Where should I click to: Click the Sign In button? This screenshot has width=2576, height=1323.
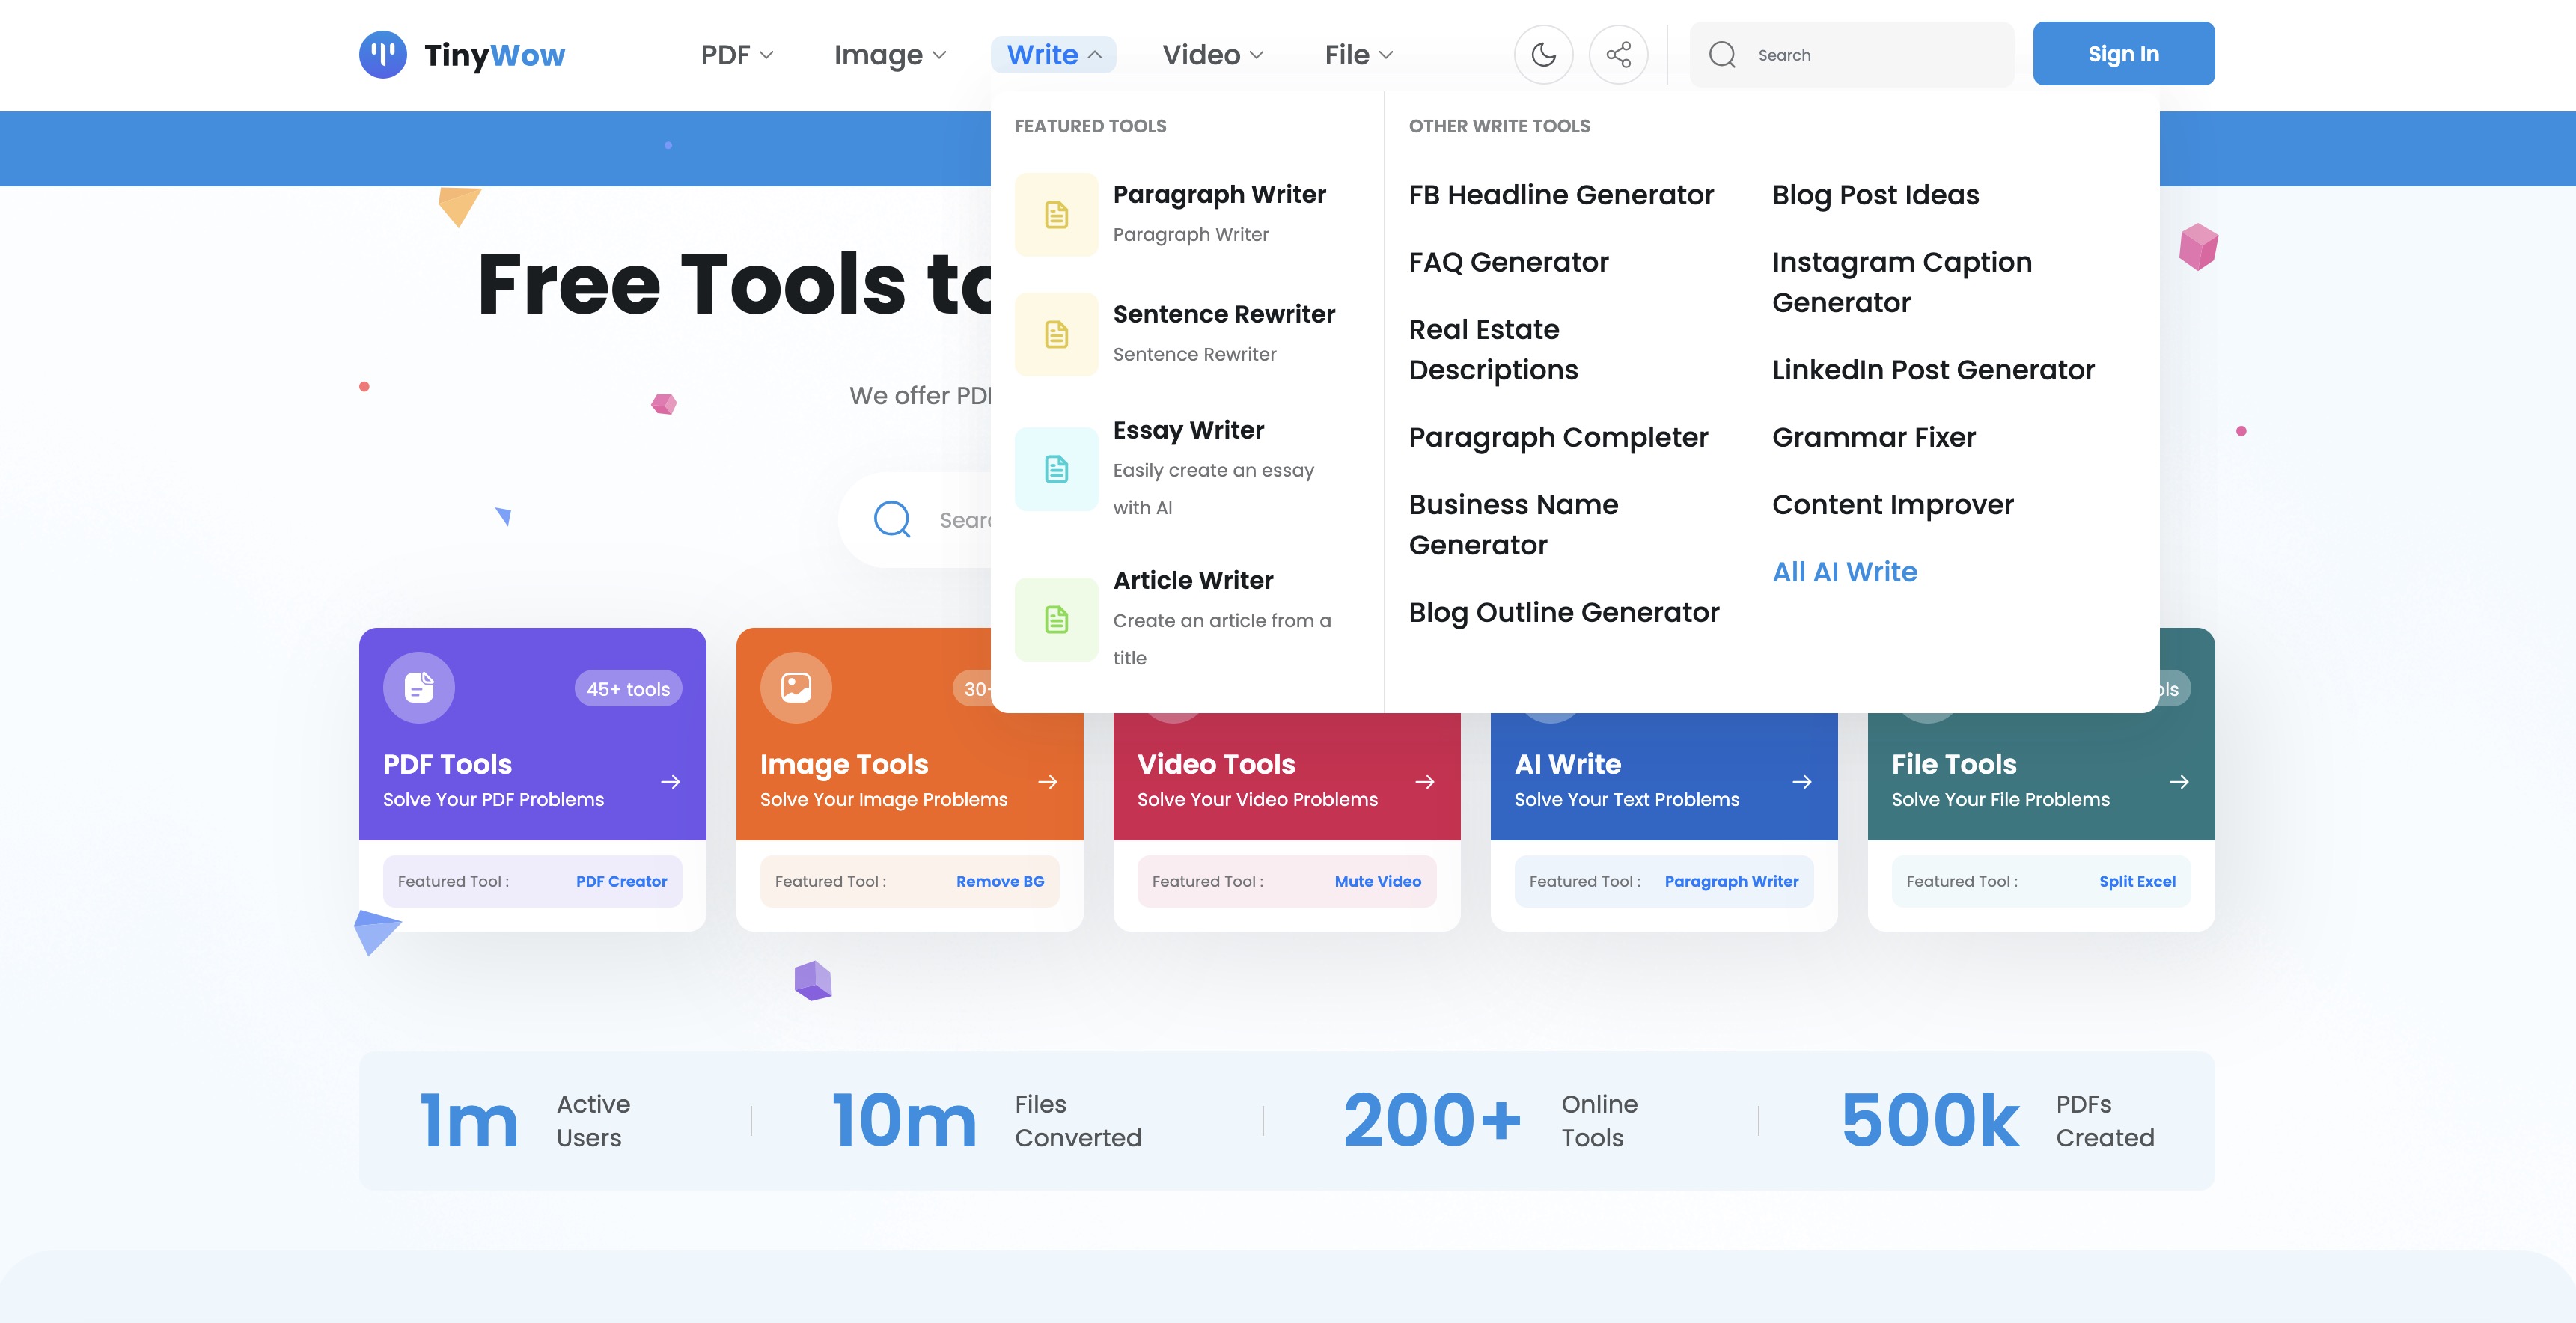click(x=2123, y=54)
